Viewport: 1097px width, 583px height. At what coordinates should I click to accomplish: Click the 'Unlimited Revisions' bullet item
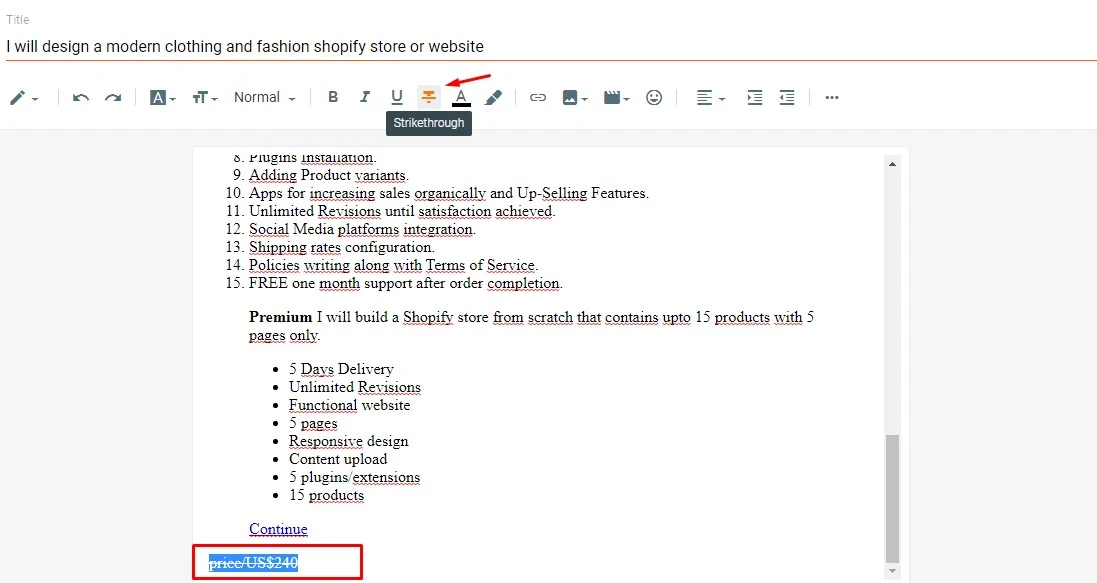click(x=355, y=387)
